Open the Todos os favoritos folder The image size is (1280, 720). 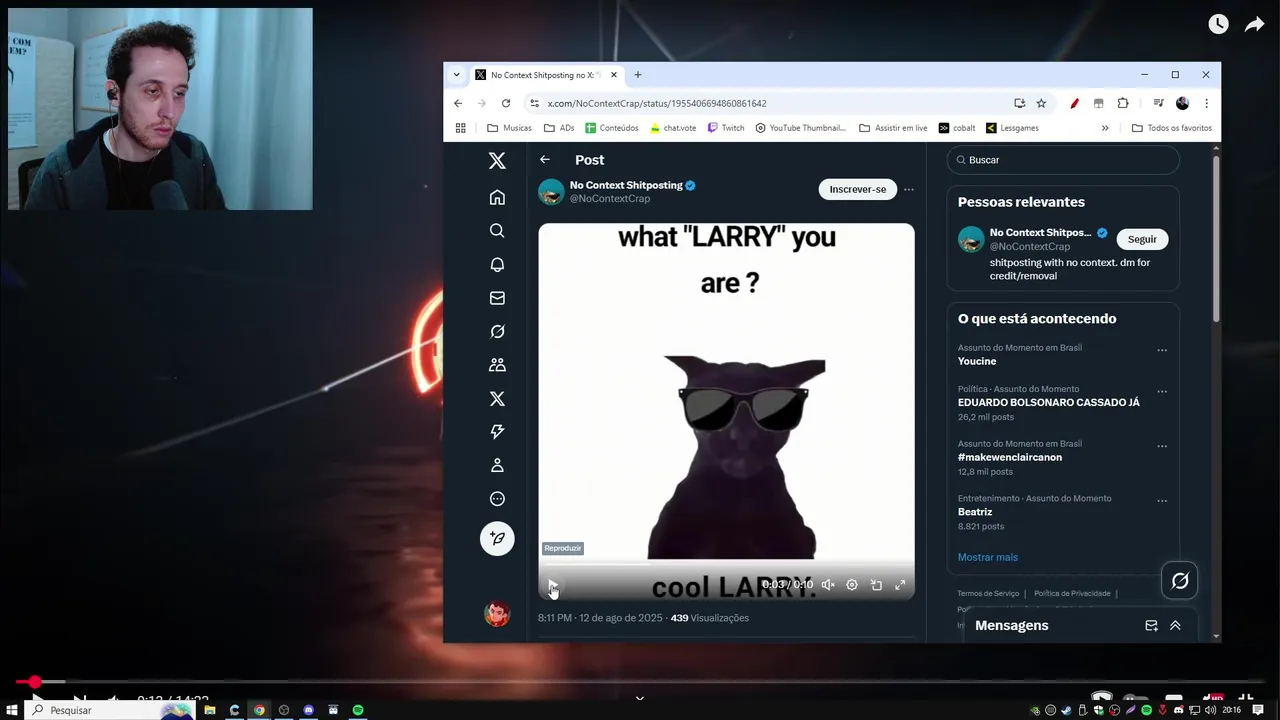[x=1171, y=128]
